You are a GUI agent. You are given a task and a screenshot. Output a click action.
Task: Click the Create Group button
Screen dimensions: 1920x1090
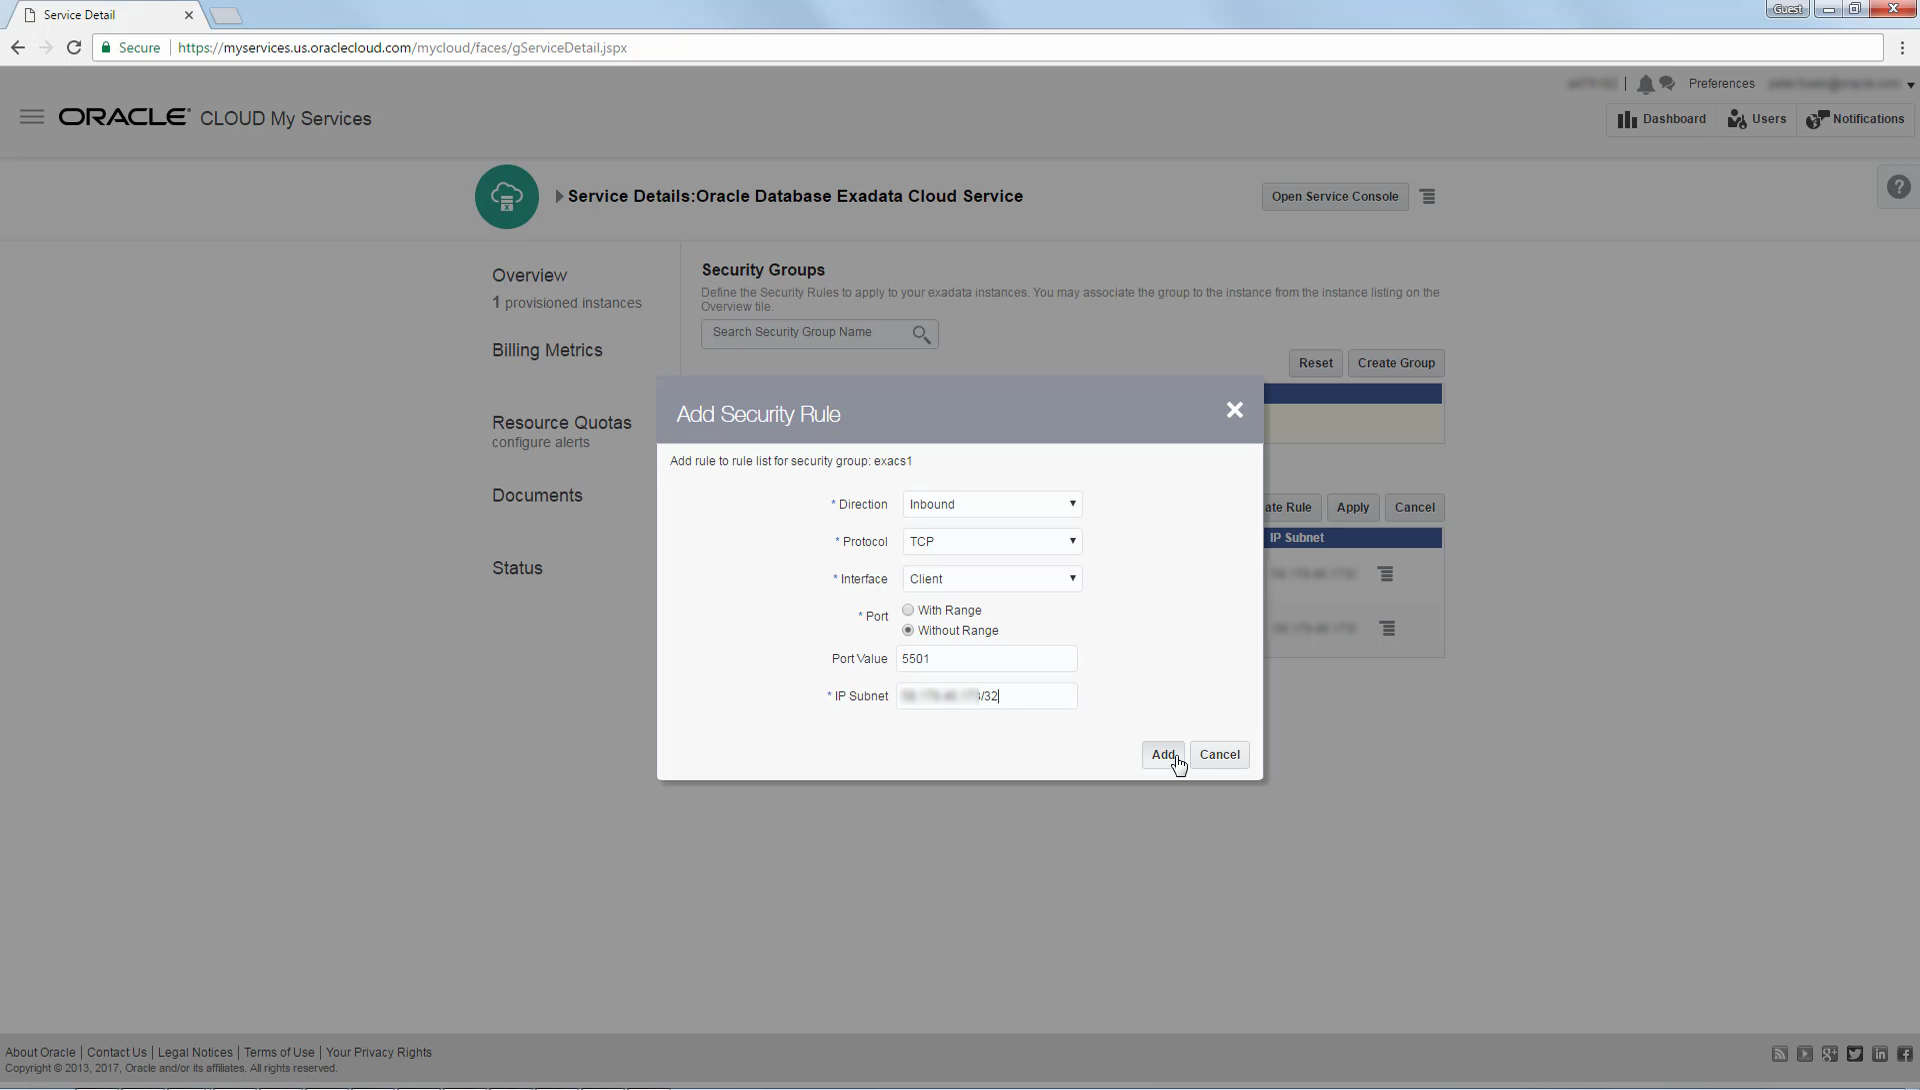click(x=1396, y=363)
